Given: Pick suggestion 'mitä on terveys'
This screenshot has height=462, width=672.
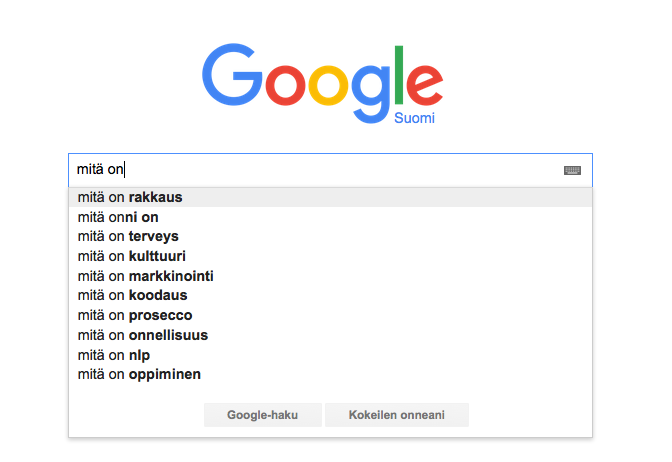Looking at the screenshot, I should click(330, 236).
